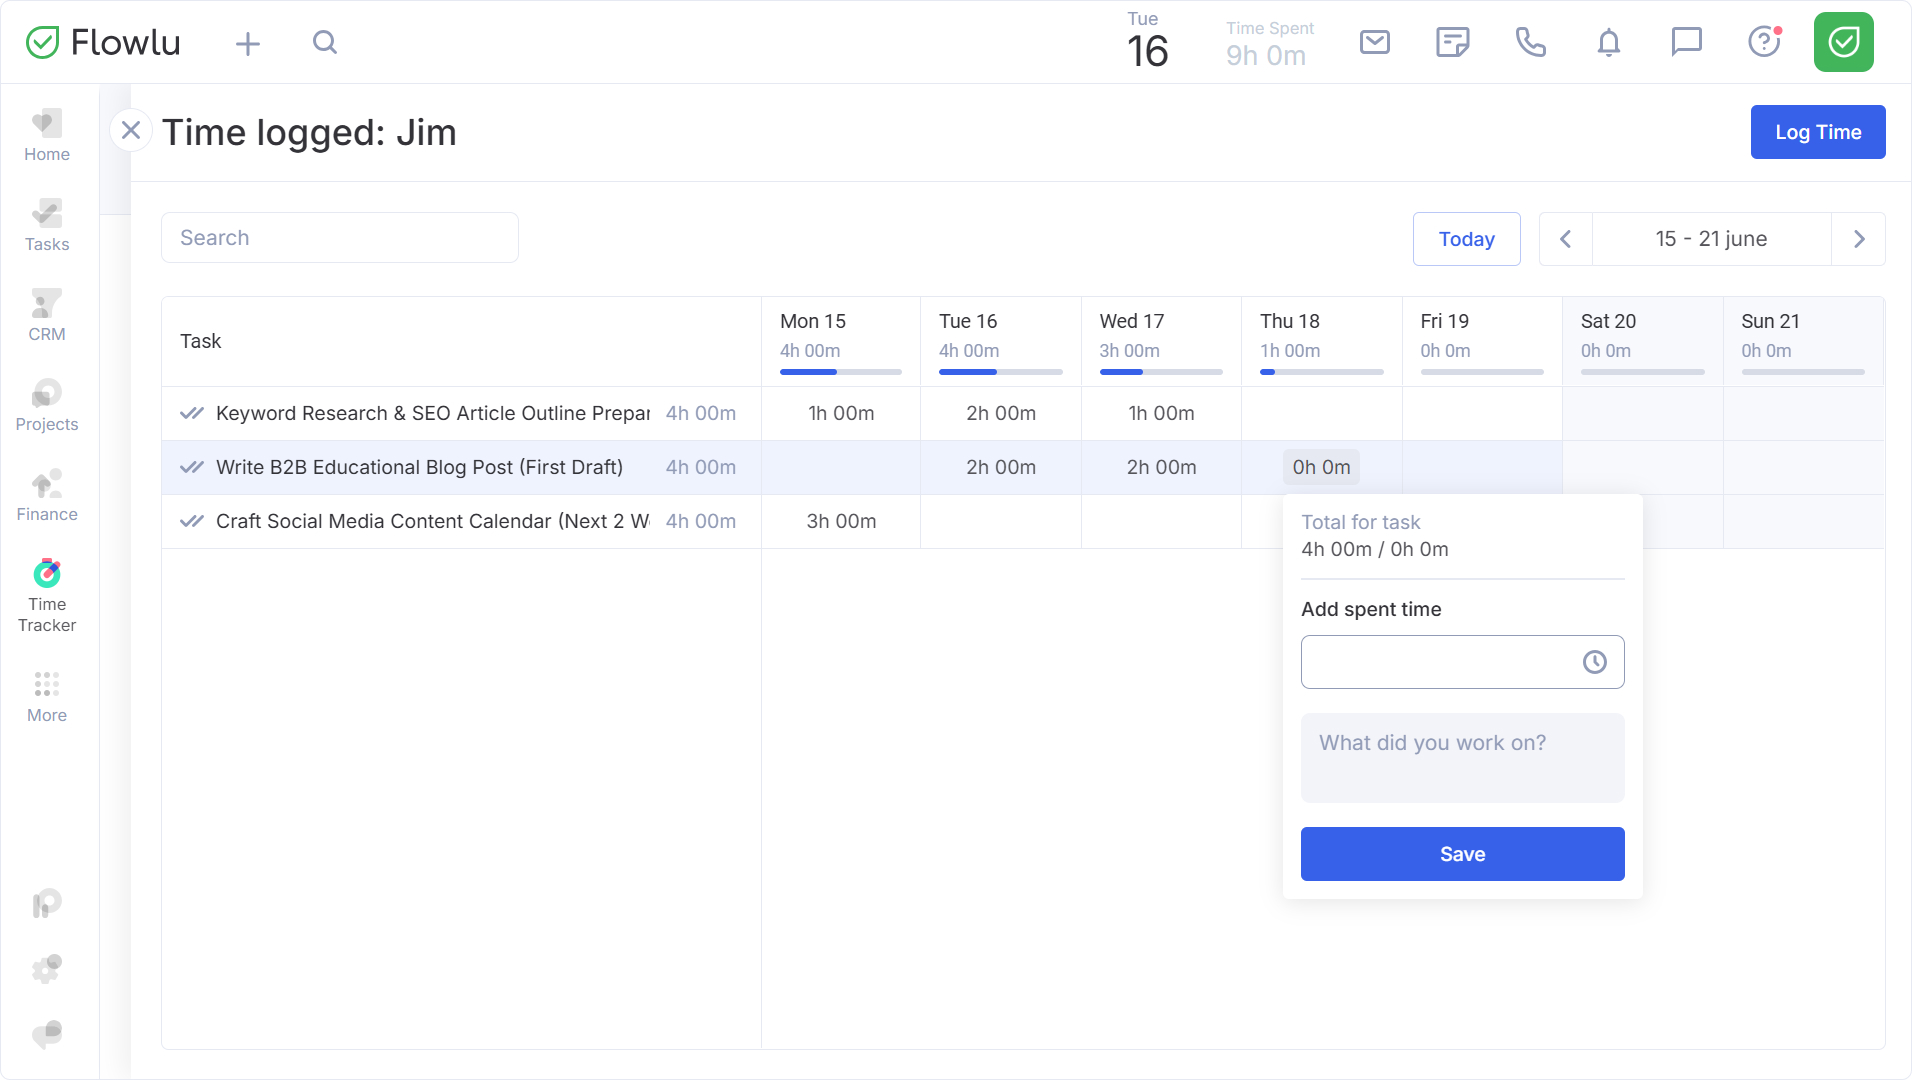This screenshot has height=1080, width=1912.
Task: Click 3h 00m cell for Craft Social Media Monday
Action: [841, 521]
